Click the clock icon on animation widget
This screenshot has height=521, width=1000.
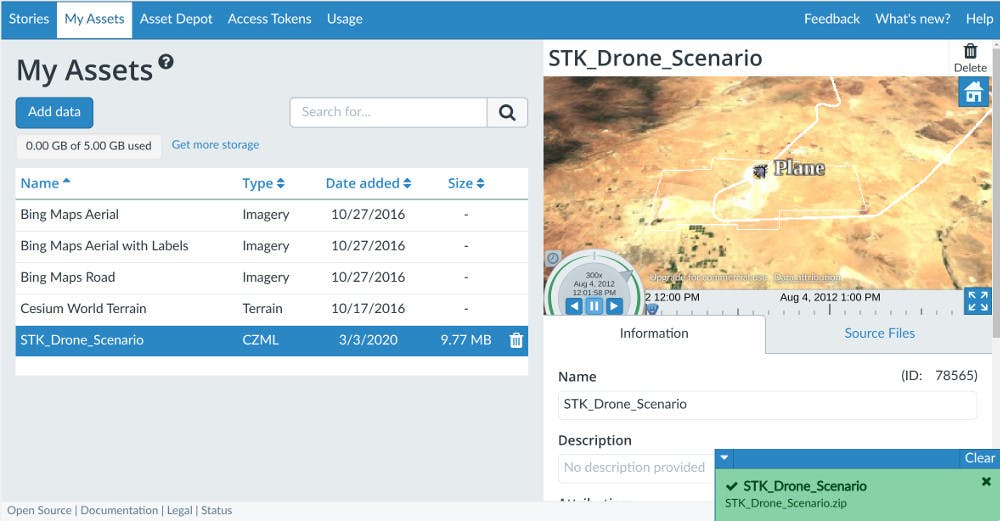click(553, 259)
